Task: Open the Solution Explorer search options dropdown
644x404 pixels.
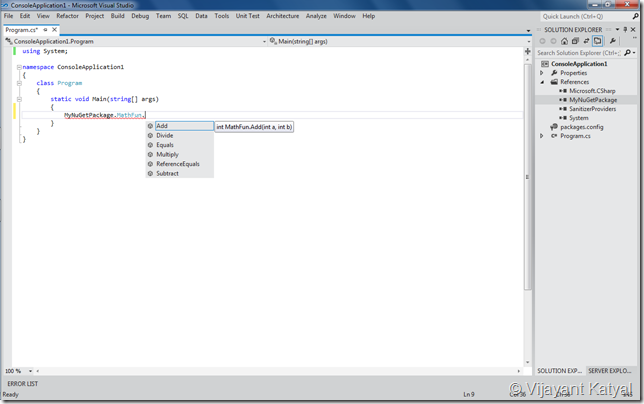Action: 634,53
